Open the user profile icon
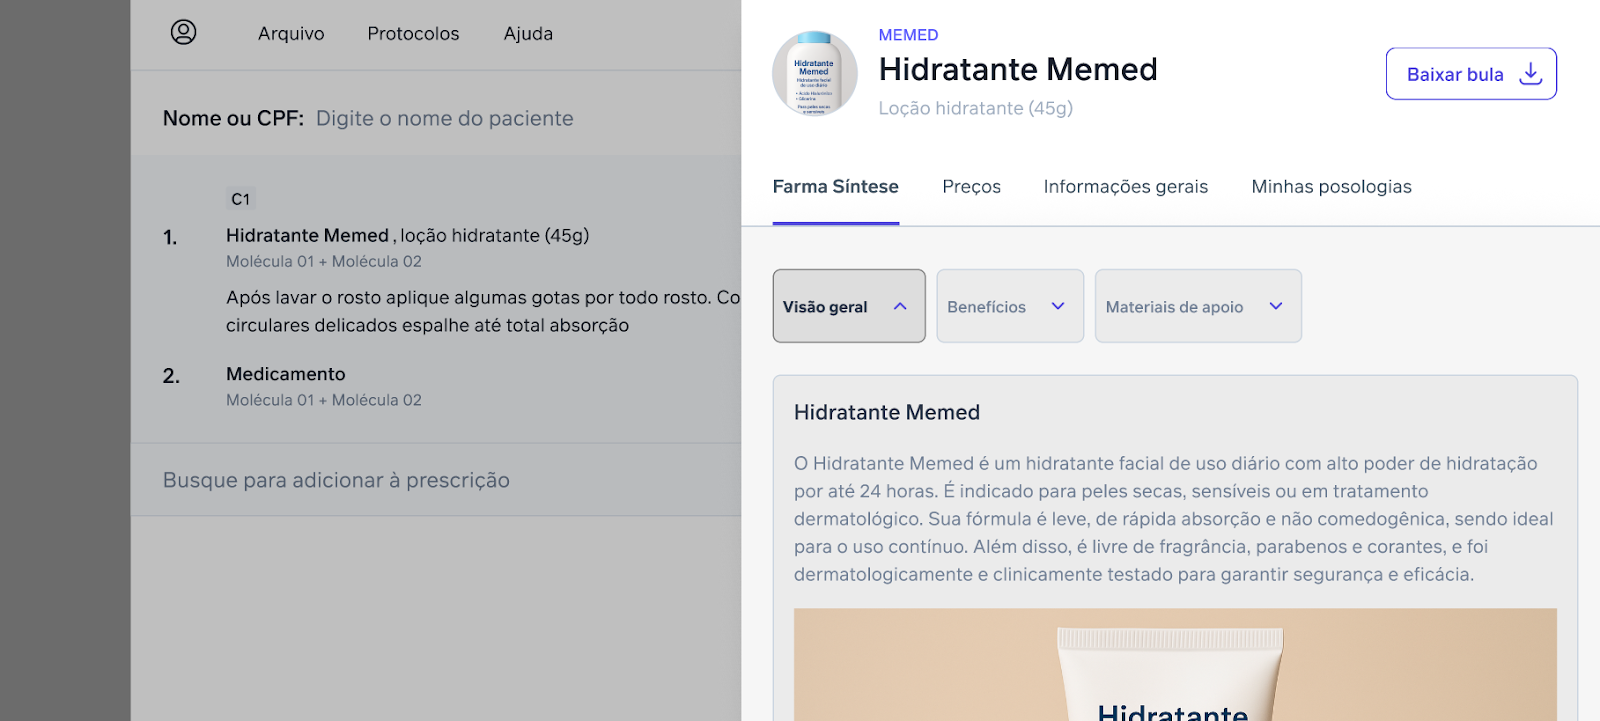 183,32
